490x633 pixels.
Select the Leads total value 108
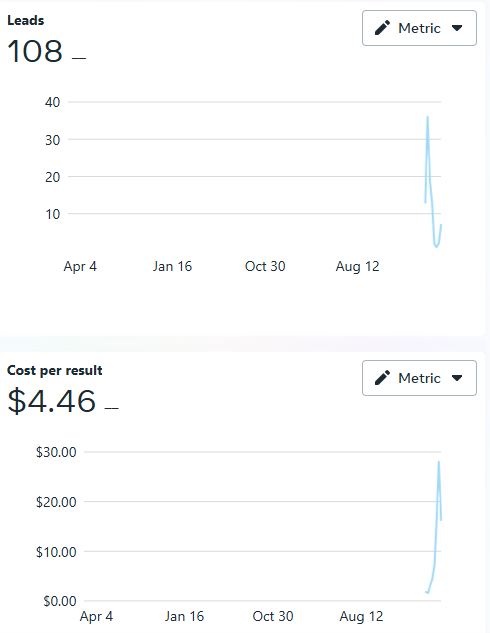click(x=35, y=51)
